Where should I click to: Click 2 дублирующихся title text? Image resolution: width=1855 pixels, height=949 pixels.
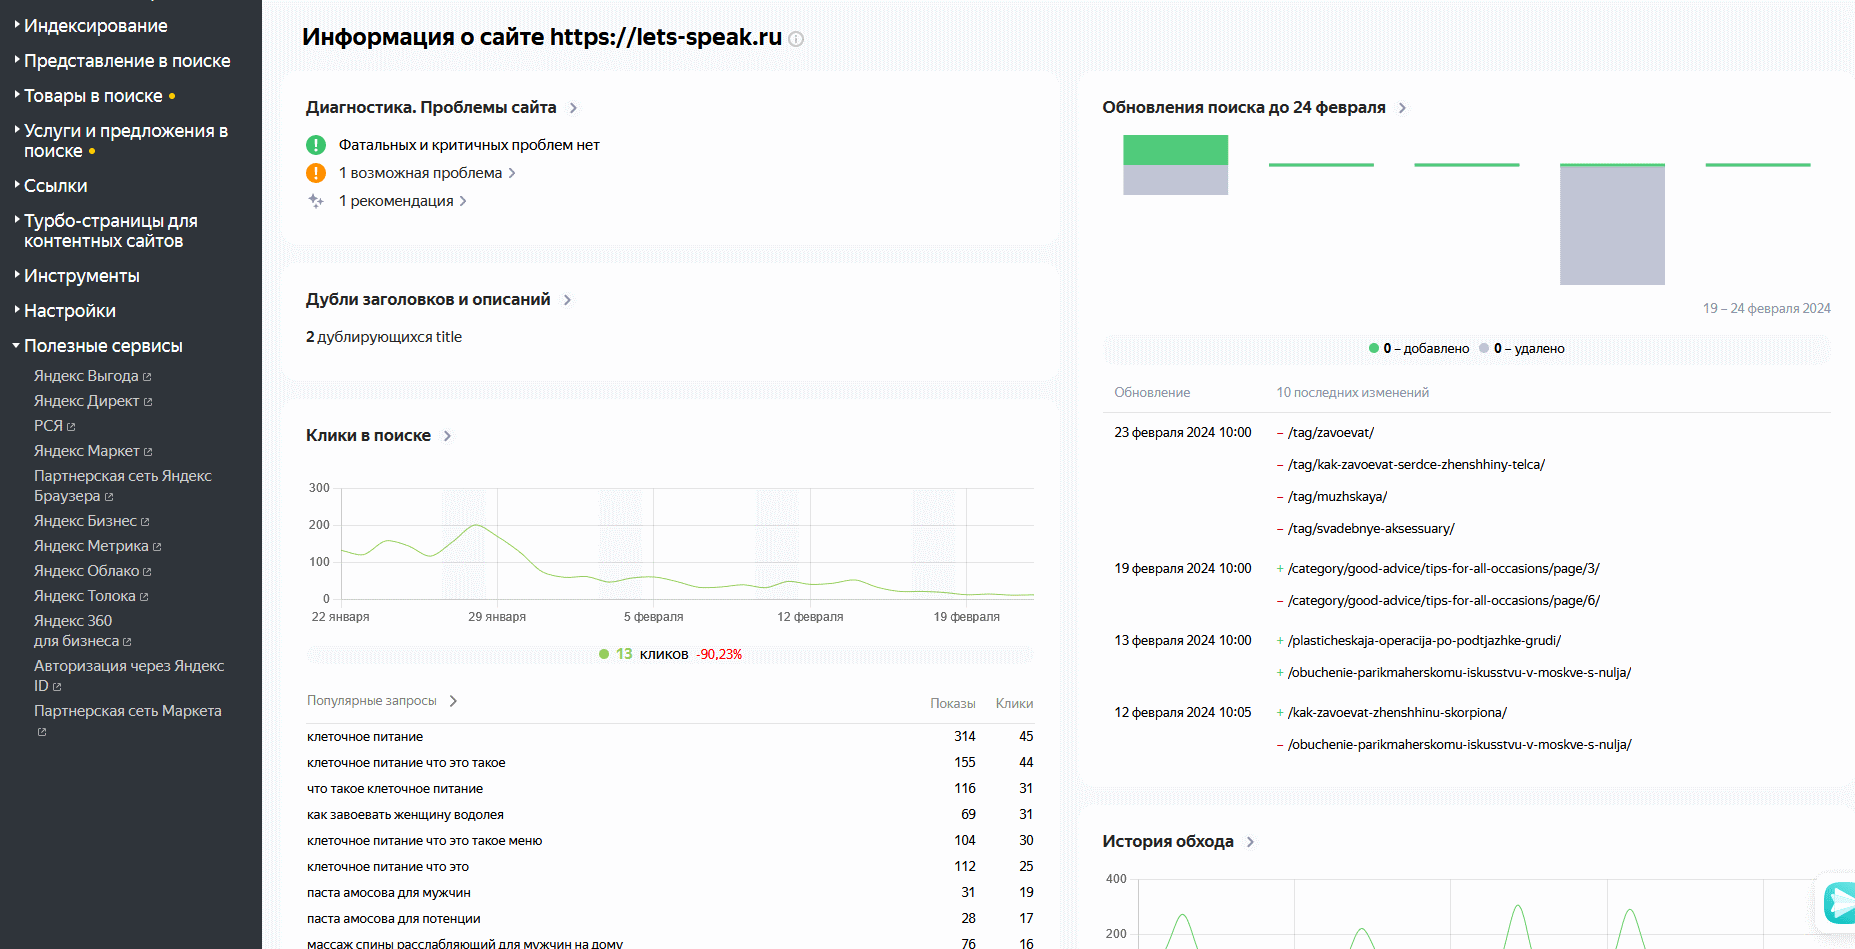(384, 337)
